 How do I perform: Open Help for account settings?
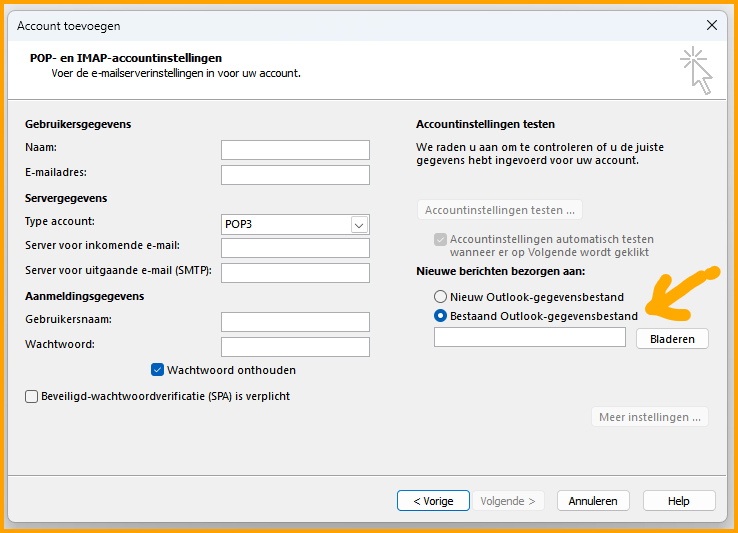(679, 501)
